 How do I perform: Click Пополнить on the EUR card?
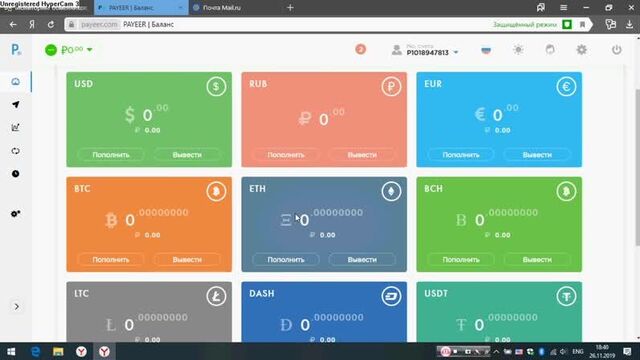click(x=461, y=155)
